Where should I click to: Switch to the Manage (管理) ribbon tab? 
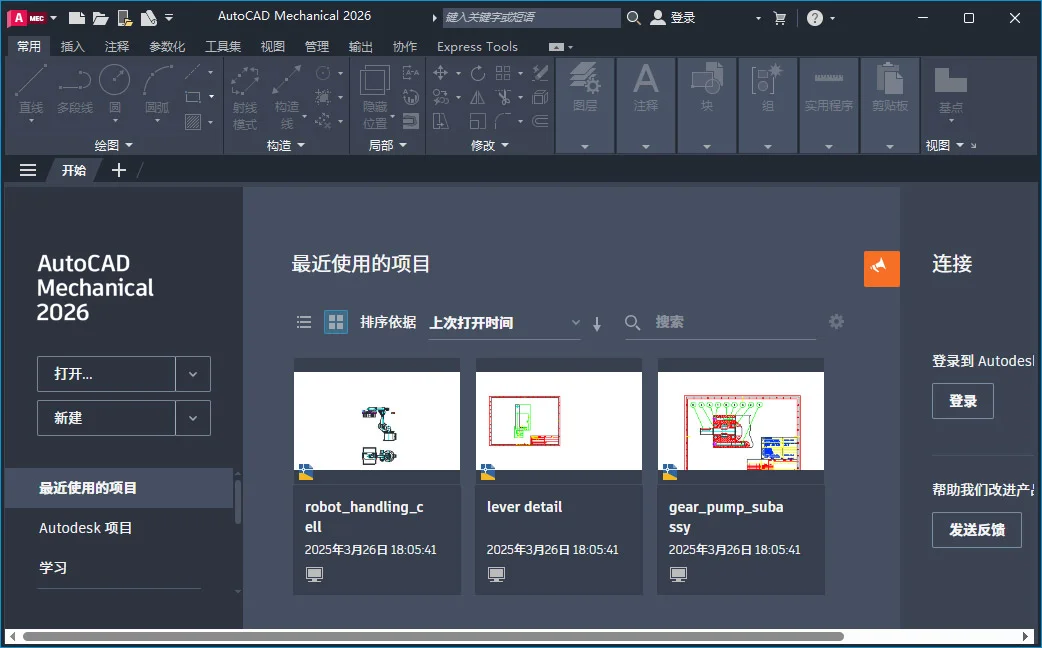click(317, 47)
